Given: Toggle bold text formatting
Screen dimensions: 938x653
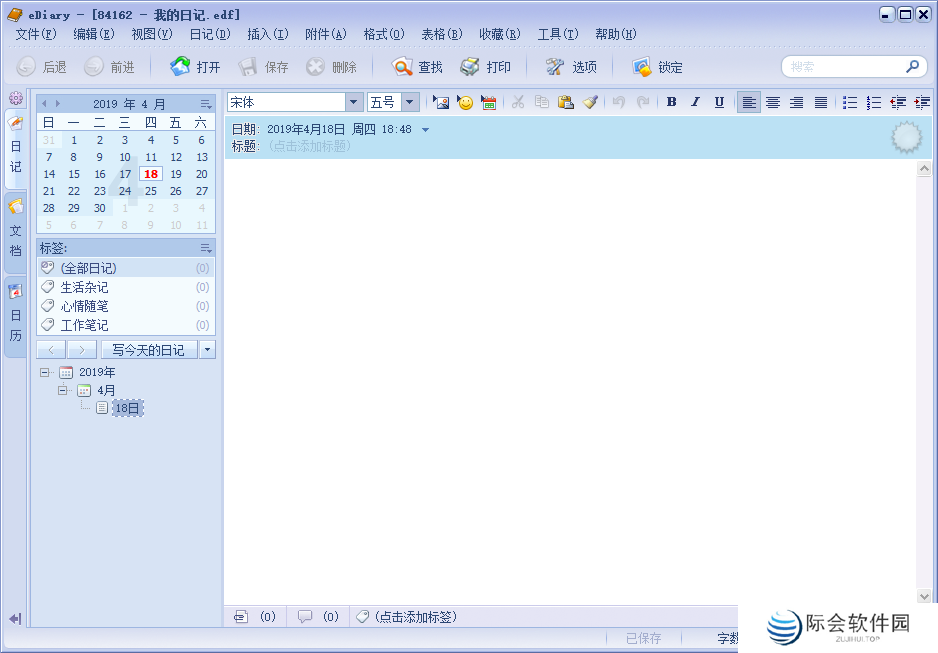Looking at the screenshot, I should tap(671, 102).
